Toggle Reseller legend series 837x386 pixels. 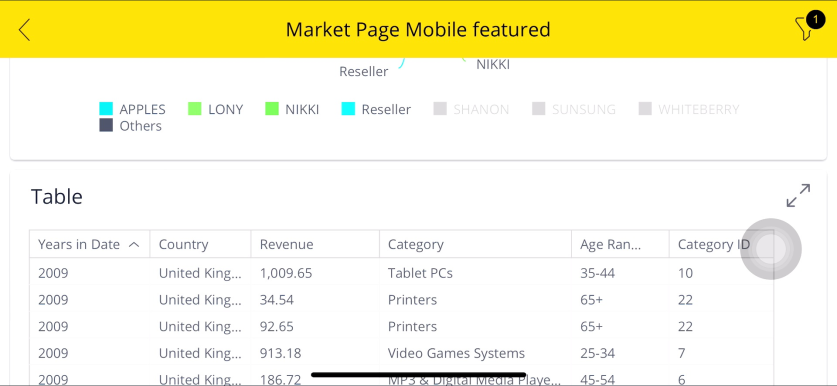coord(376,109)
